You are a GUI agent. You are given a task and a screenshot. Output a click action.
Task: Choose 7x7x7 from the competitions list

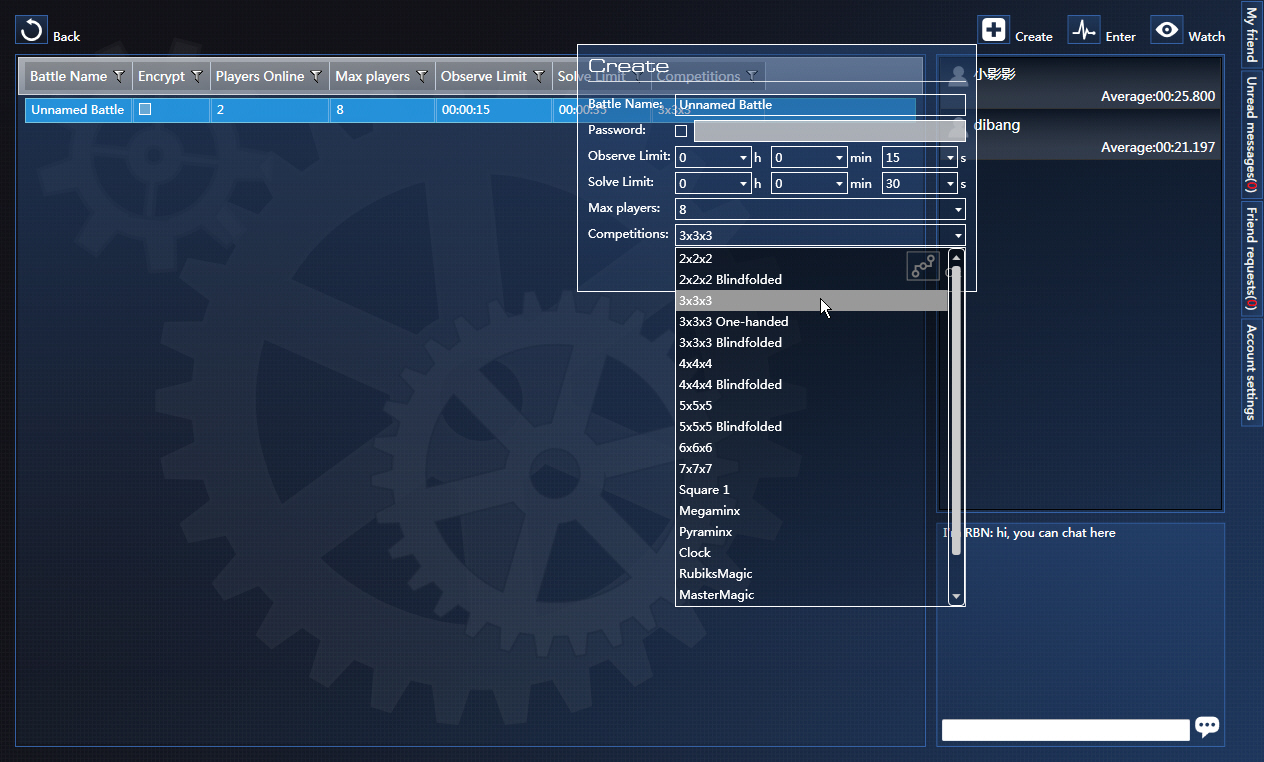click(812, 469)
